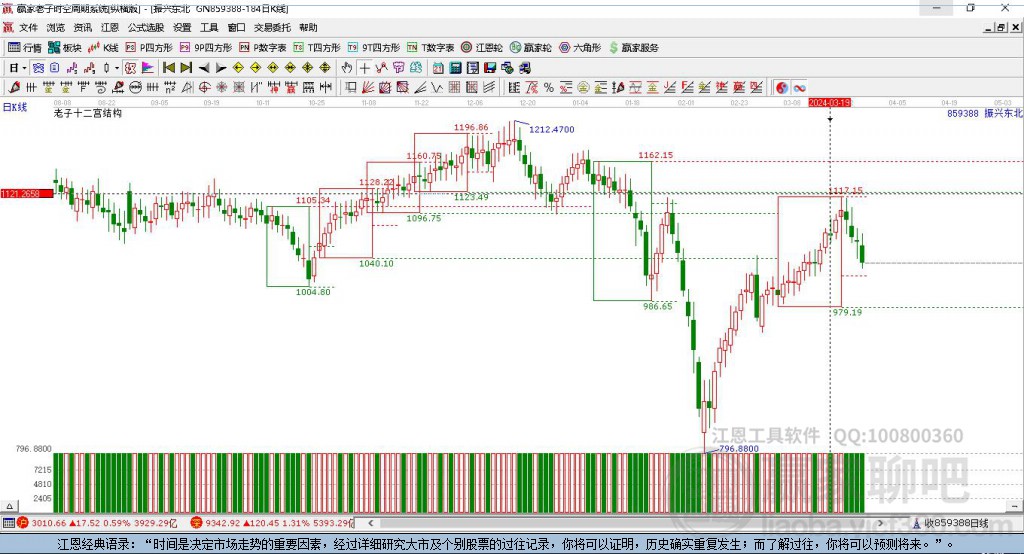Image resolution: width=1024 pixels, height=554 pixels.
Task: Click the 859388 振兴东北 stock label
Action: tap(985, 113)
